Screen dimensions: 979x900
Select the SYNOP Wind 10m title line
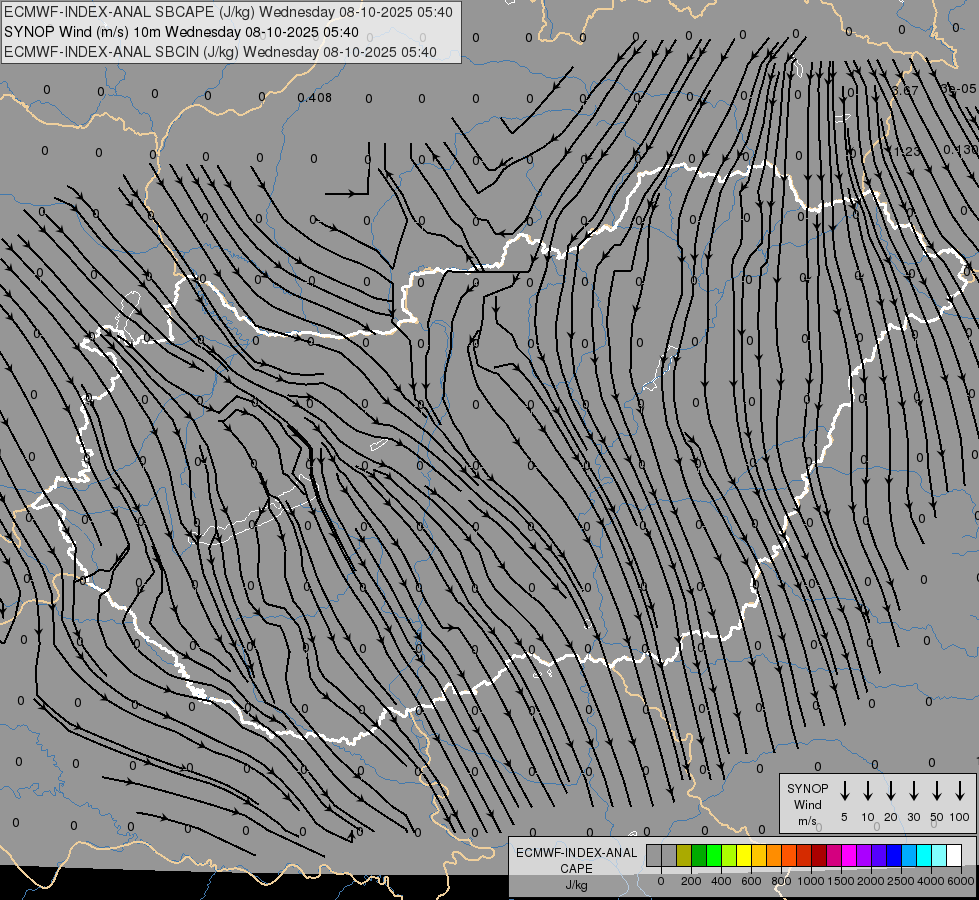(x=181, y=32)
